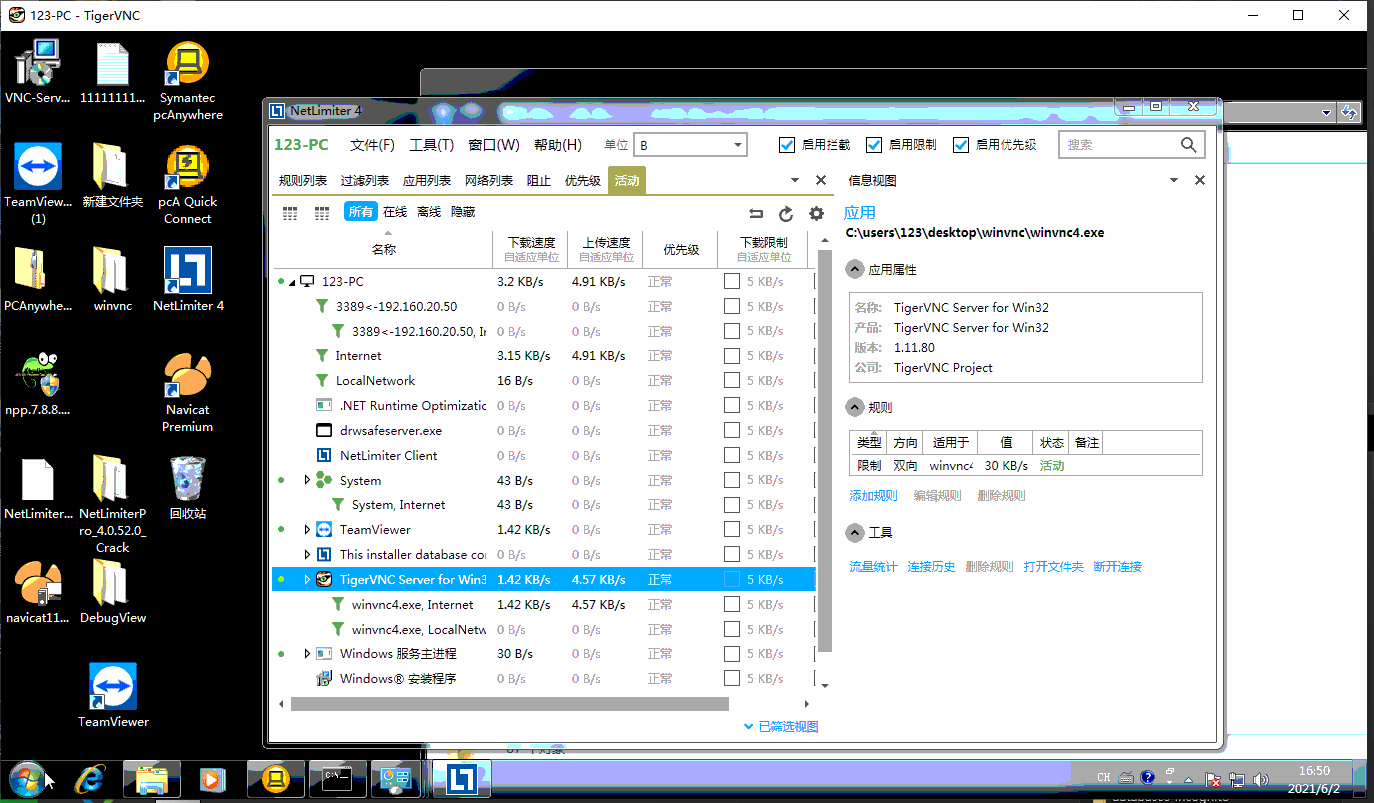
Task: Toggle 启用优先级 checkbox
Action: (x=961, y=145)
